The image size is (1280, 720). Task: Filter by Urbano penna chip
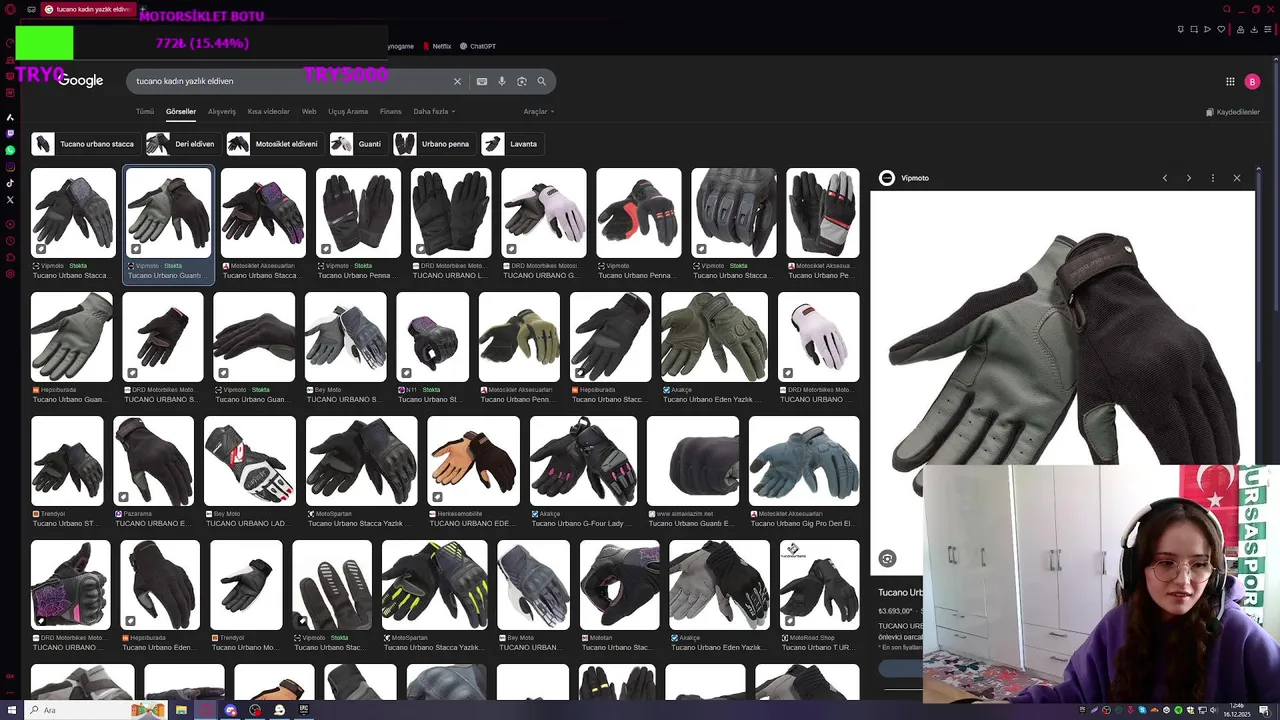[433, 144]
